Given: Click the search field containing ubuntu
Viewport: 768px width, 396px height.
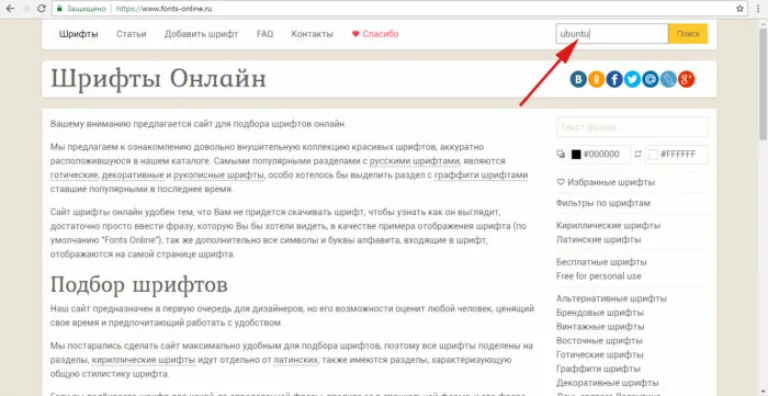Looking at the screenshot, I should 612,34.
